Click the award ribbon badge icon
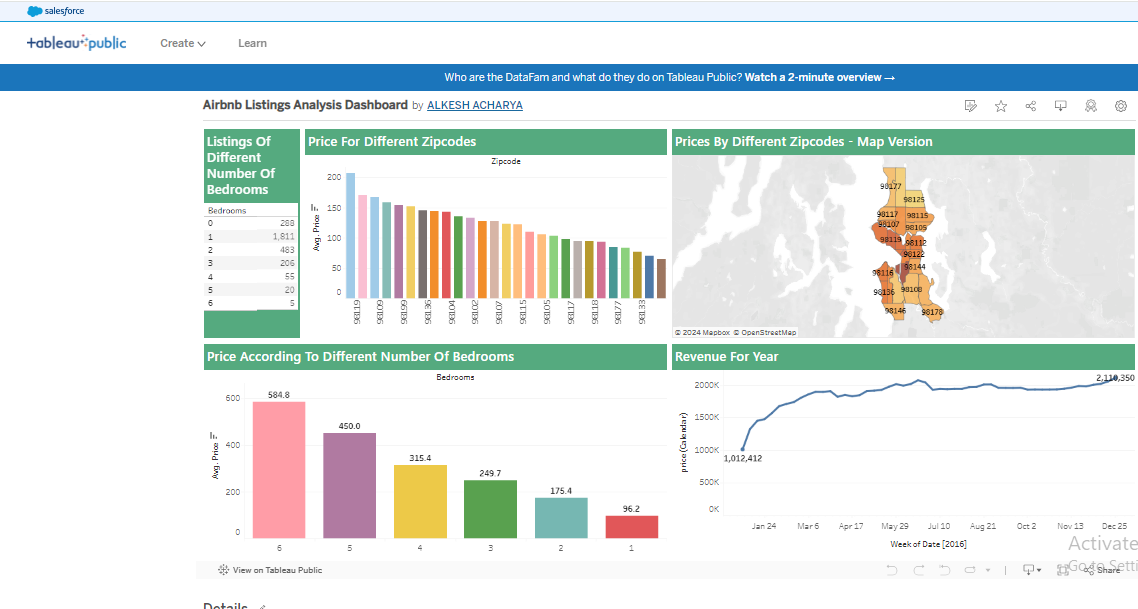The height and width of the screenshot is (609, 1138). (1091, 106)
